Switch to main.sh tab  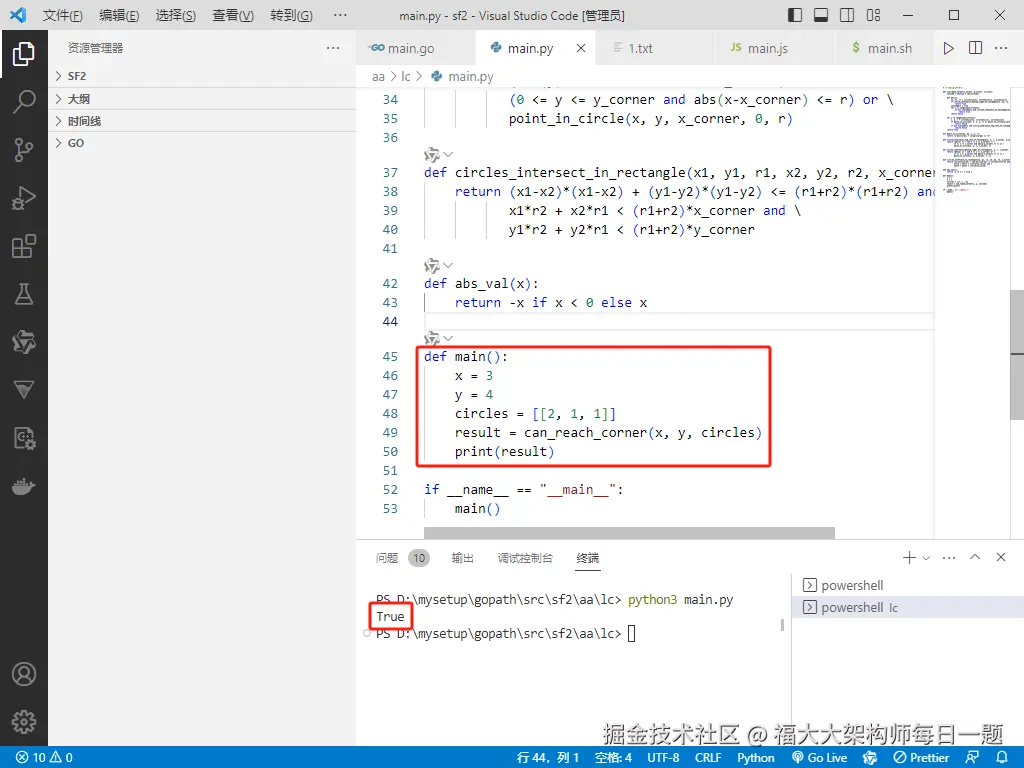(x=884, y=48)
